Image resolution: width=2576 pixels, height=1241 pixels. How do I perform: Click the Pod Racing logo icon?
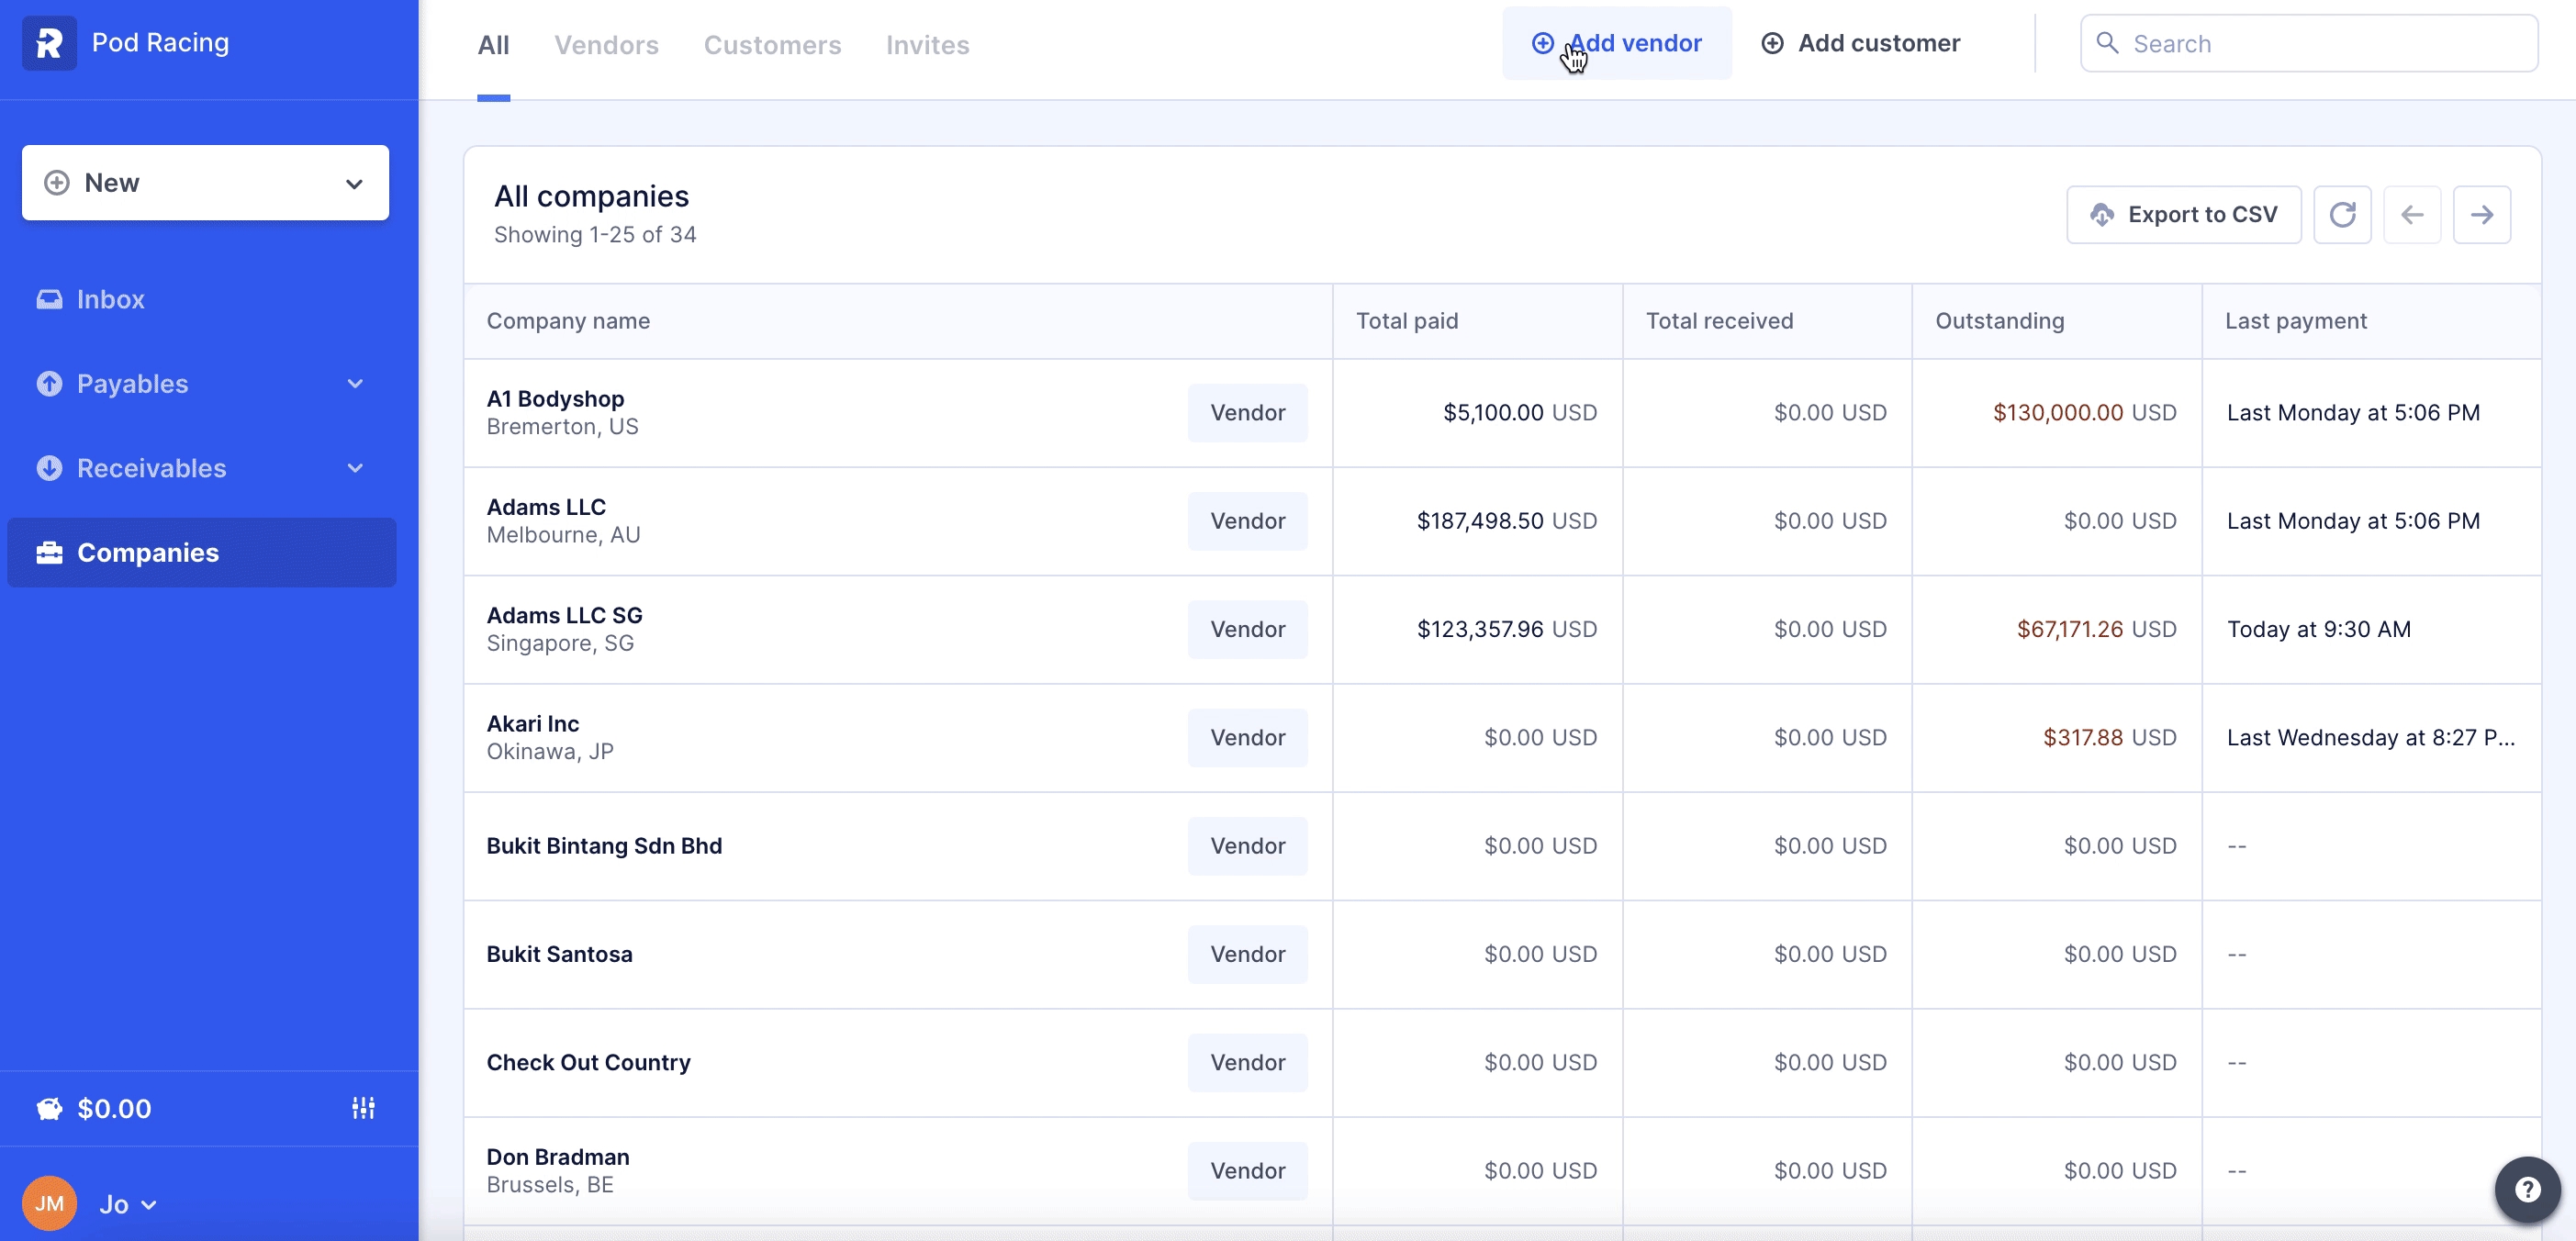click(49, 43)
